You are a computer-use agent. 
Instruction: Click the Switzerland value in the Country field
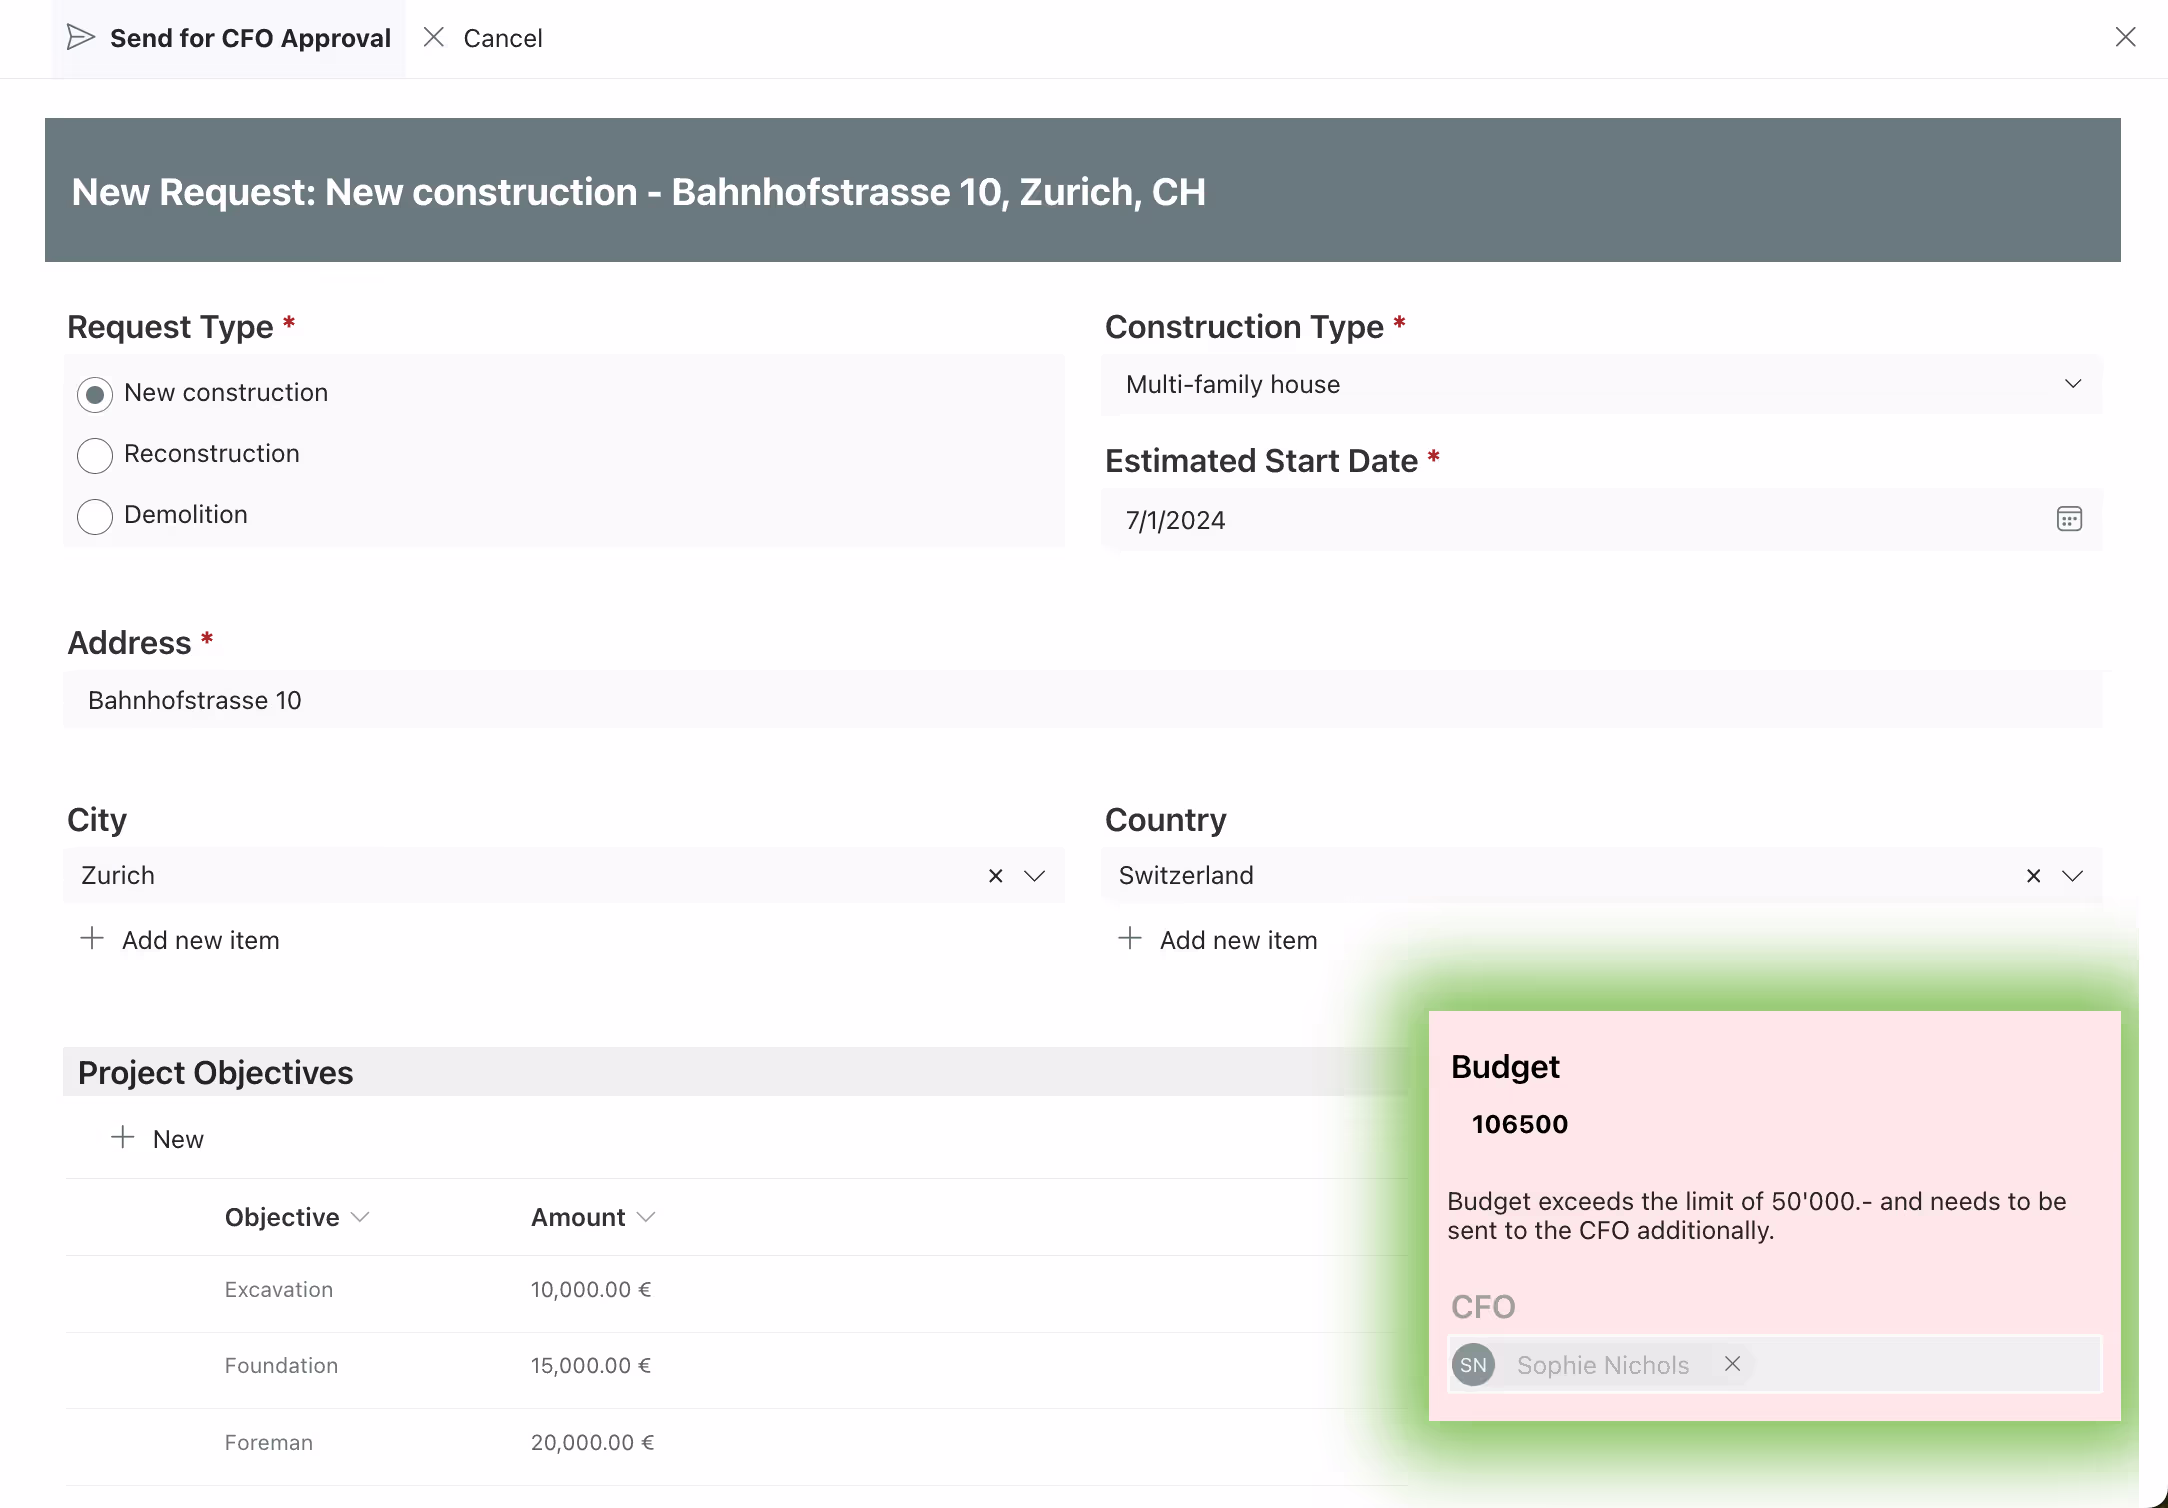(x=1186, y=875)
